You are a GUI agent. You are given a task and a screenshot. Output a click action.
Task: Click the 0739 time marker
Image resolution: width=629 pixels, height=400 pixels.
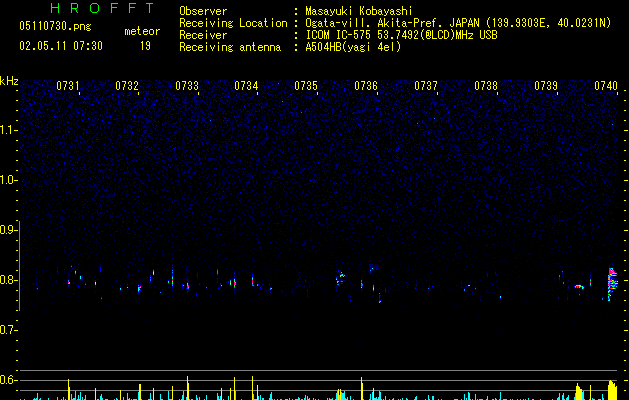[546, 86]
